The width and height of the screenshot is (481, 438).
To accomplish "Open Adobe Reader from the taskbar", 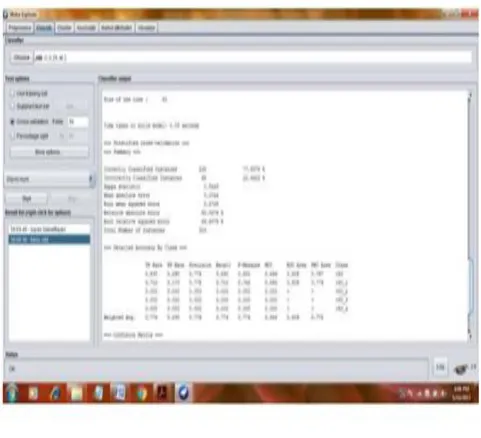I will click(163, 393).
